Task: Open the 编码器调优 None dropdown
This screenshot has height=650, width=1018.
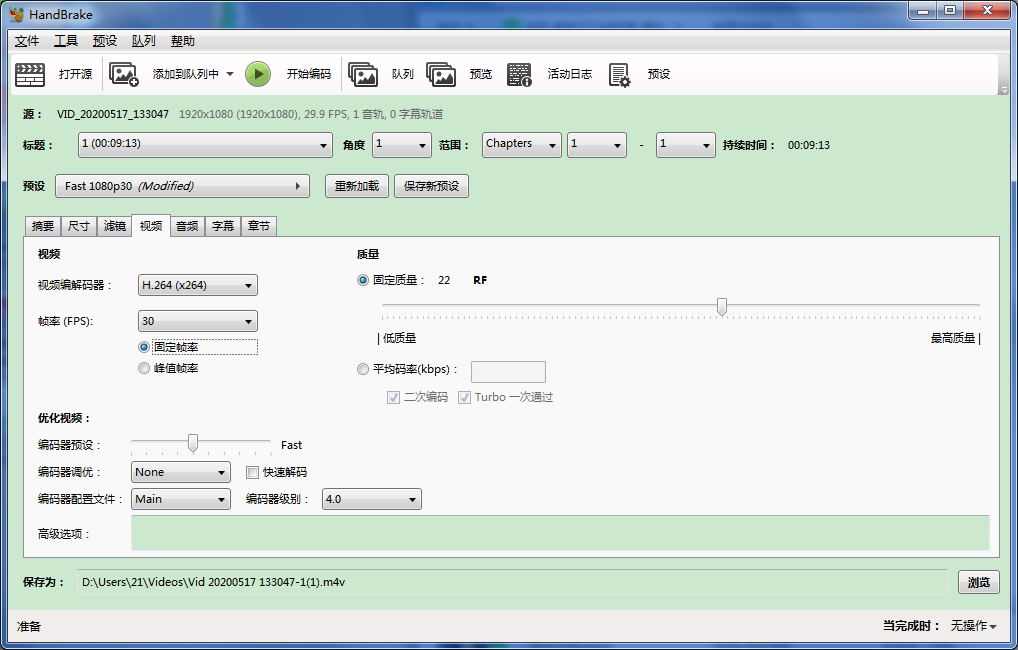Action: (x=181, y=472)
